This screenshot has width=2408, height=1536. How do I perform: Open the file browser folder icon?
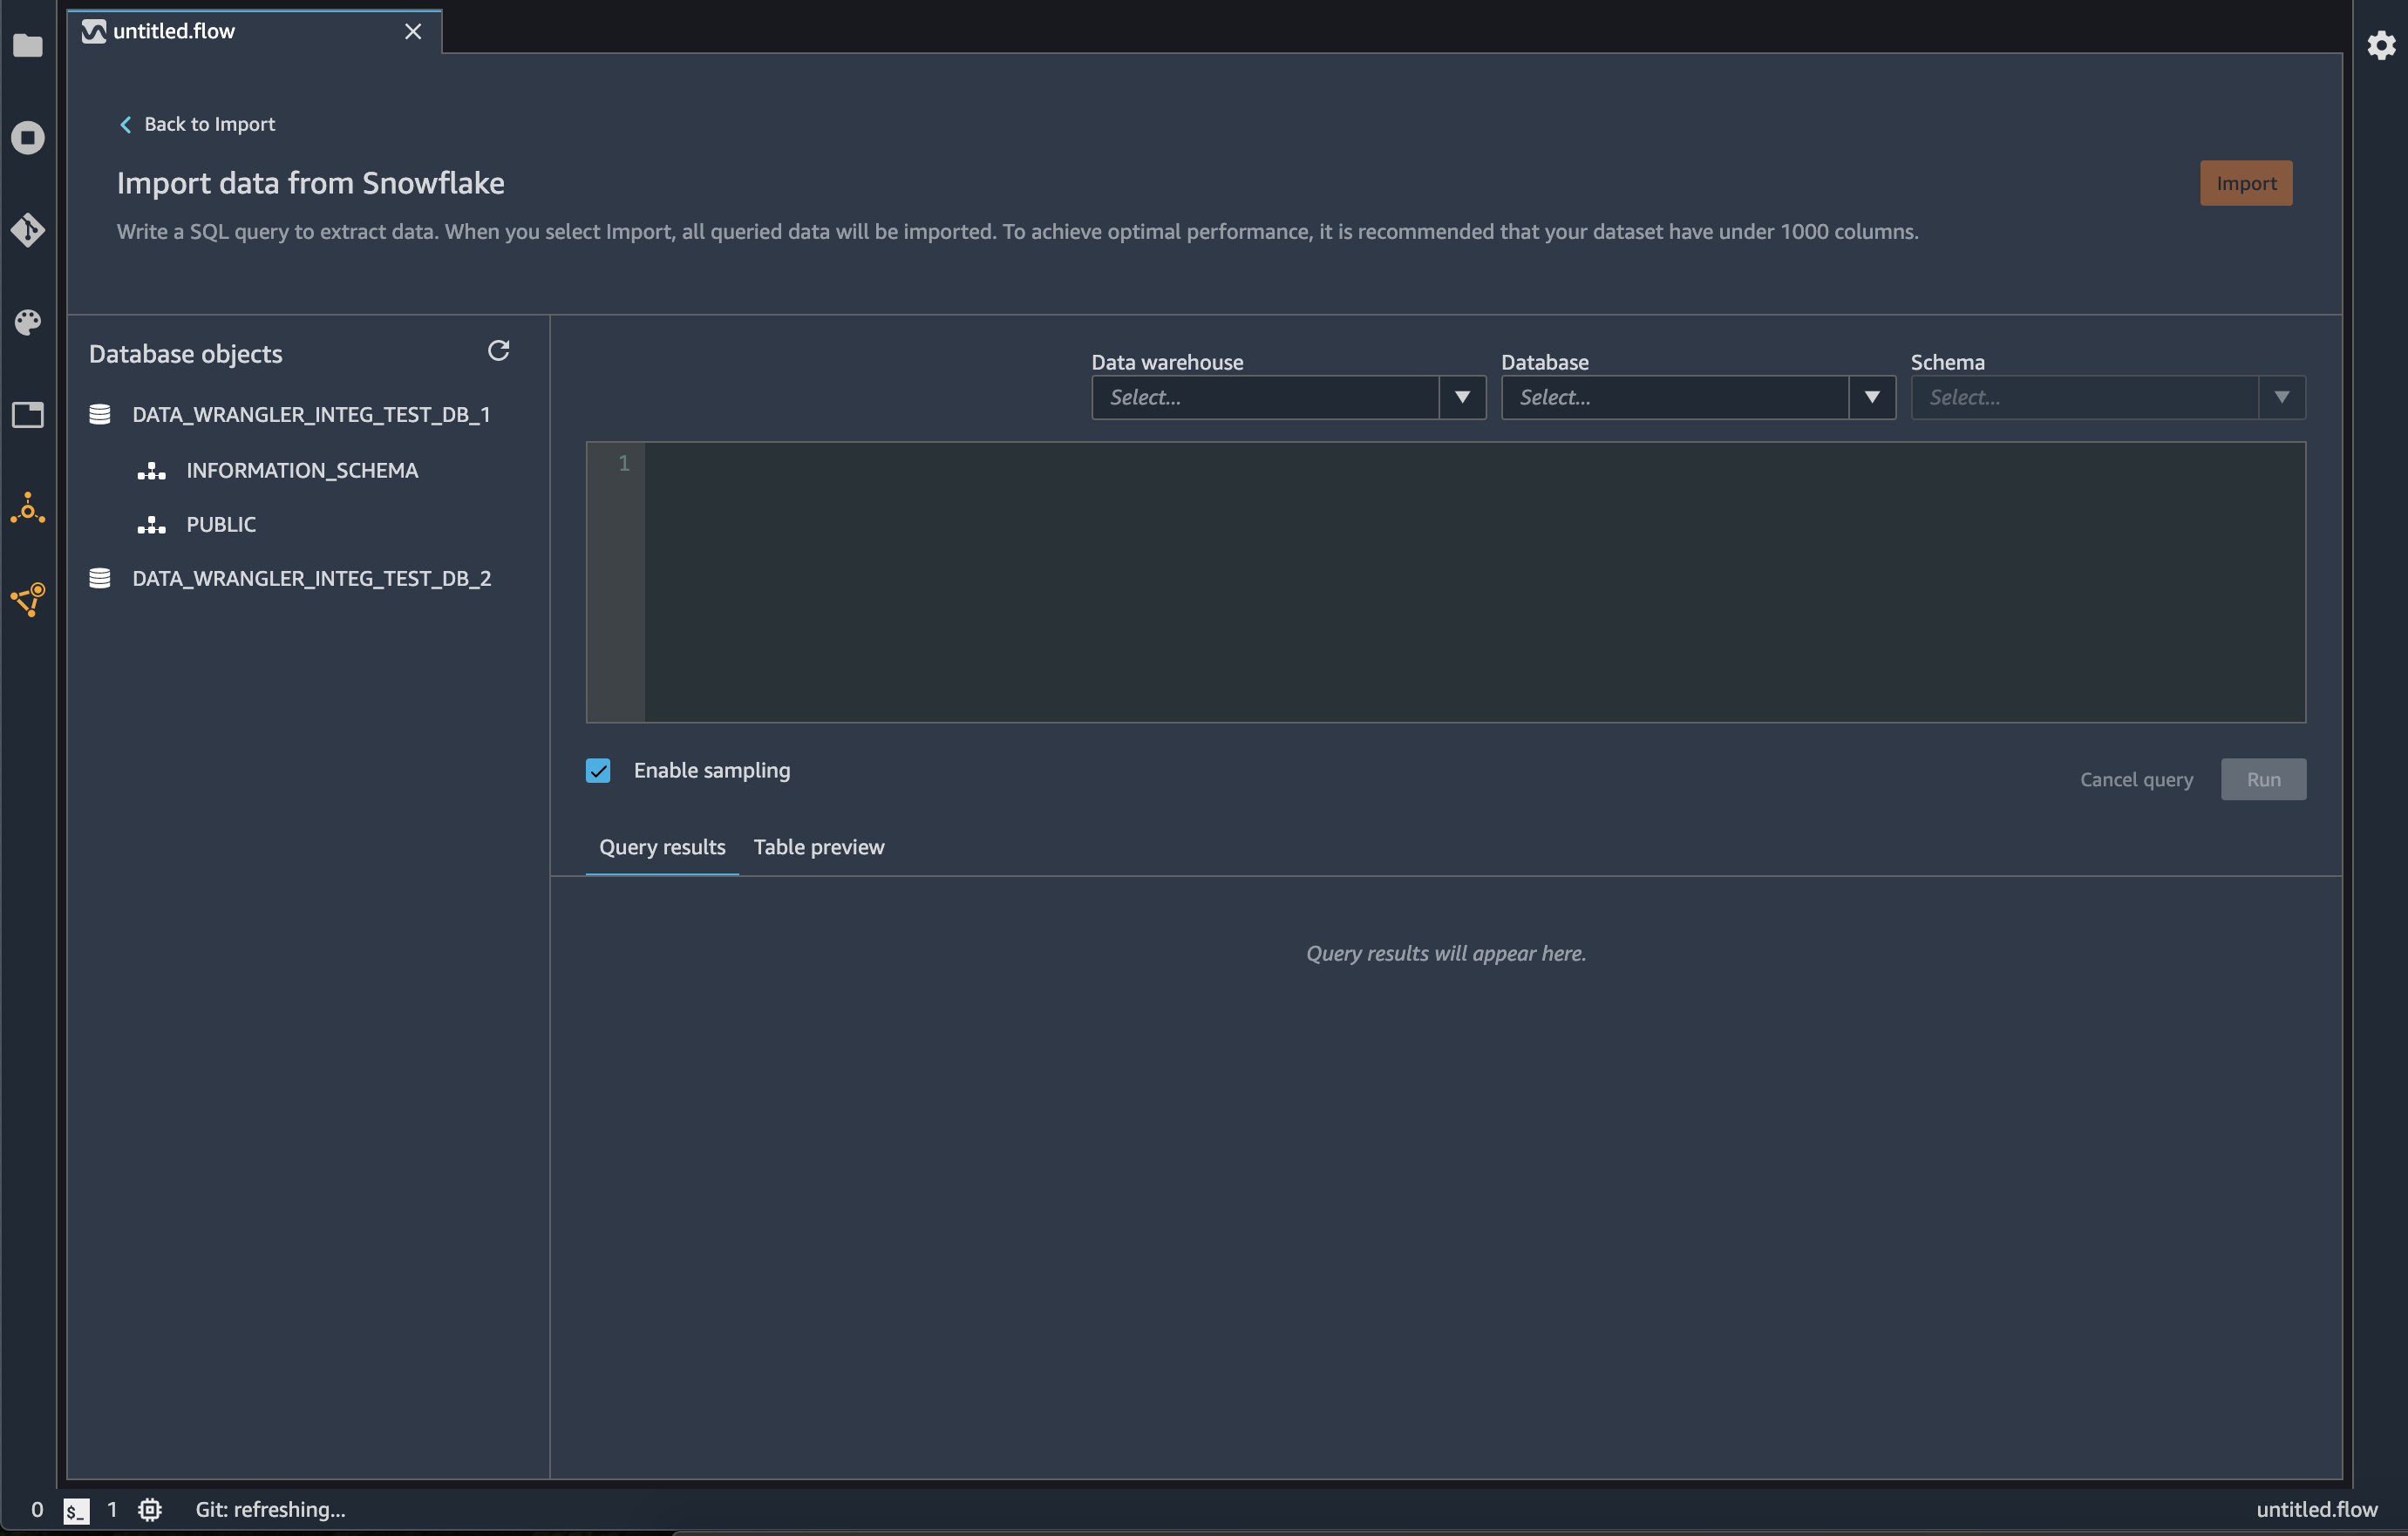click(28, 46)
